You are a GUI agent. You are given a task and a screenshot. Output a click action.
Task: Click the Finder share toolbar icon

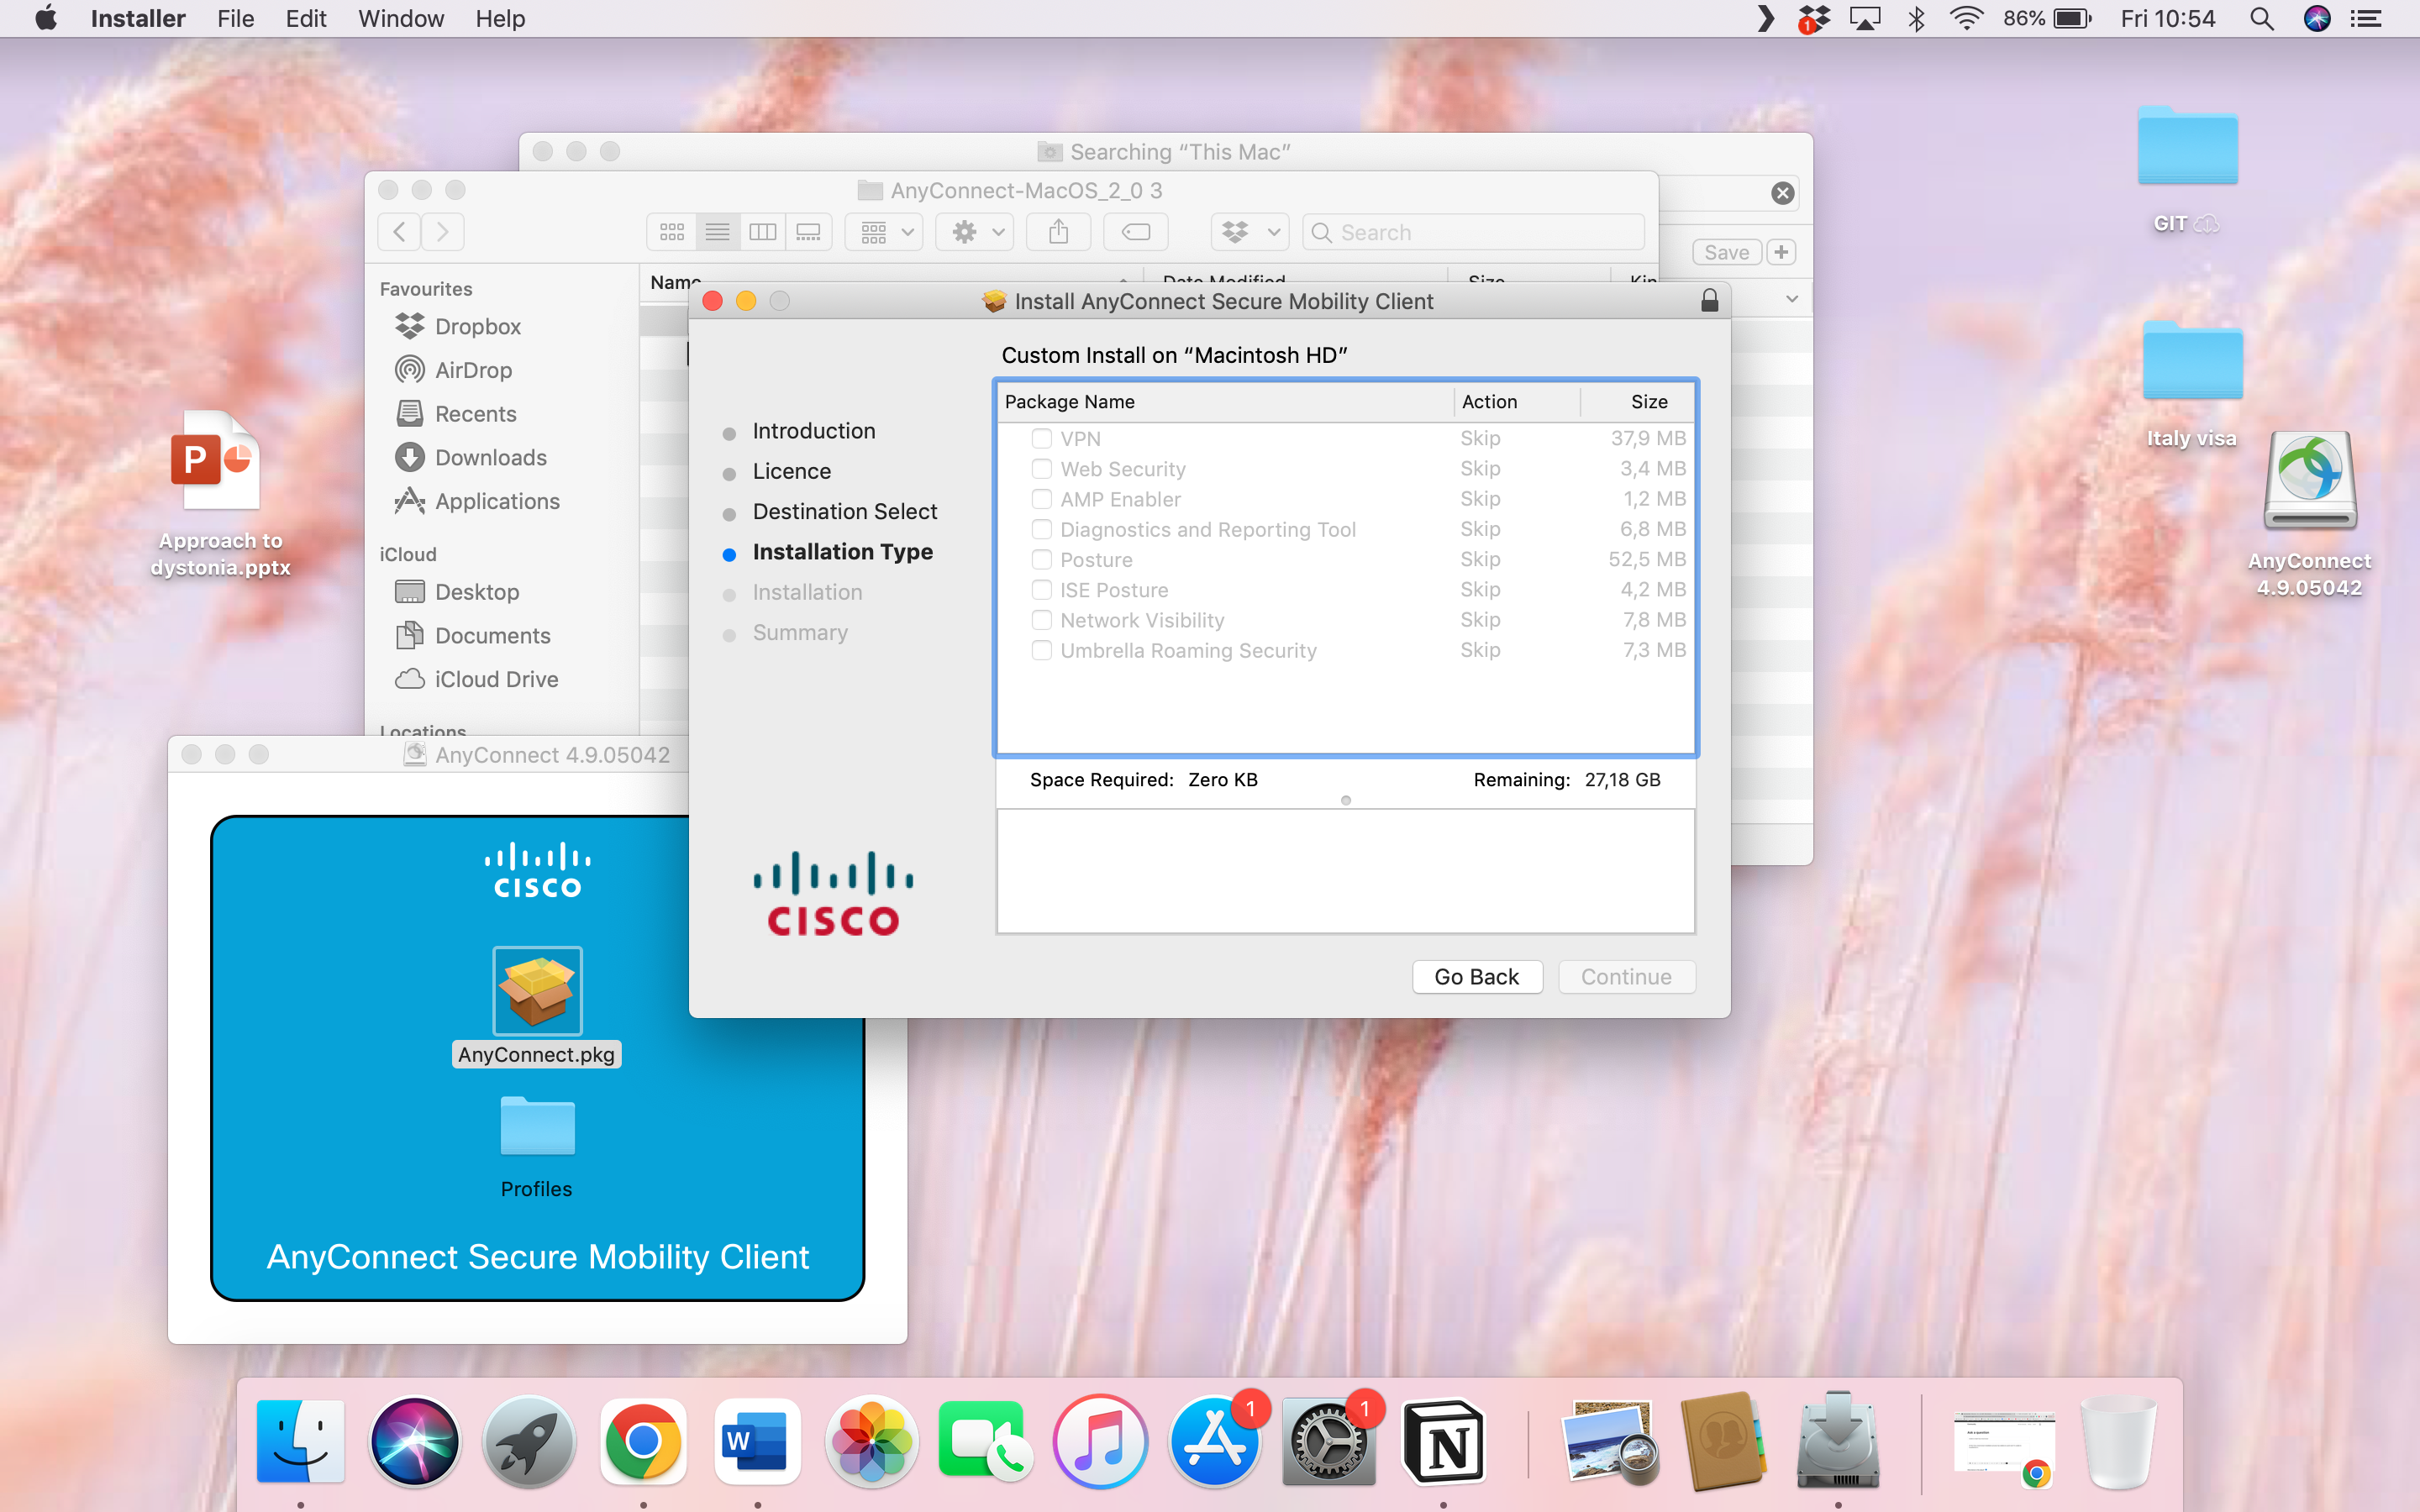click(x=1058, y=232)
